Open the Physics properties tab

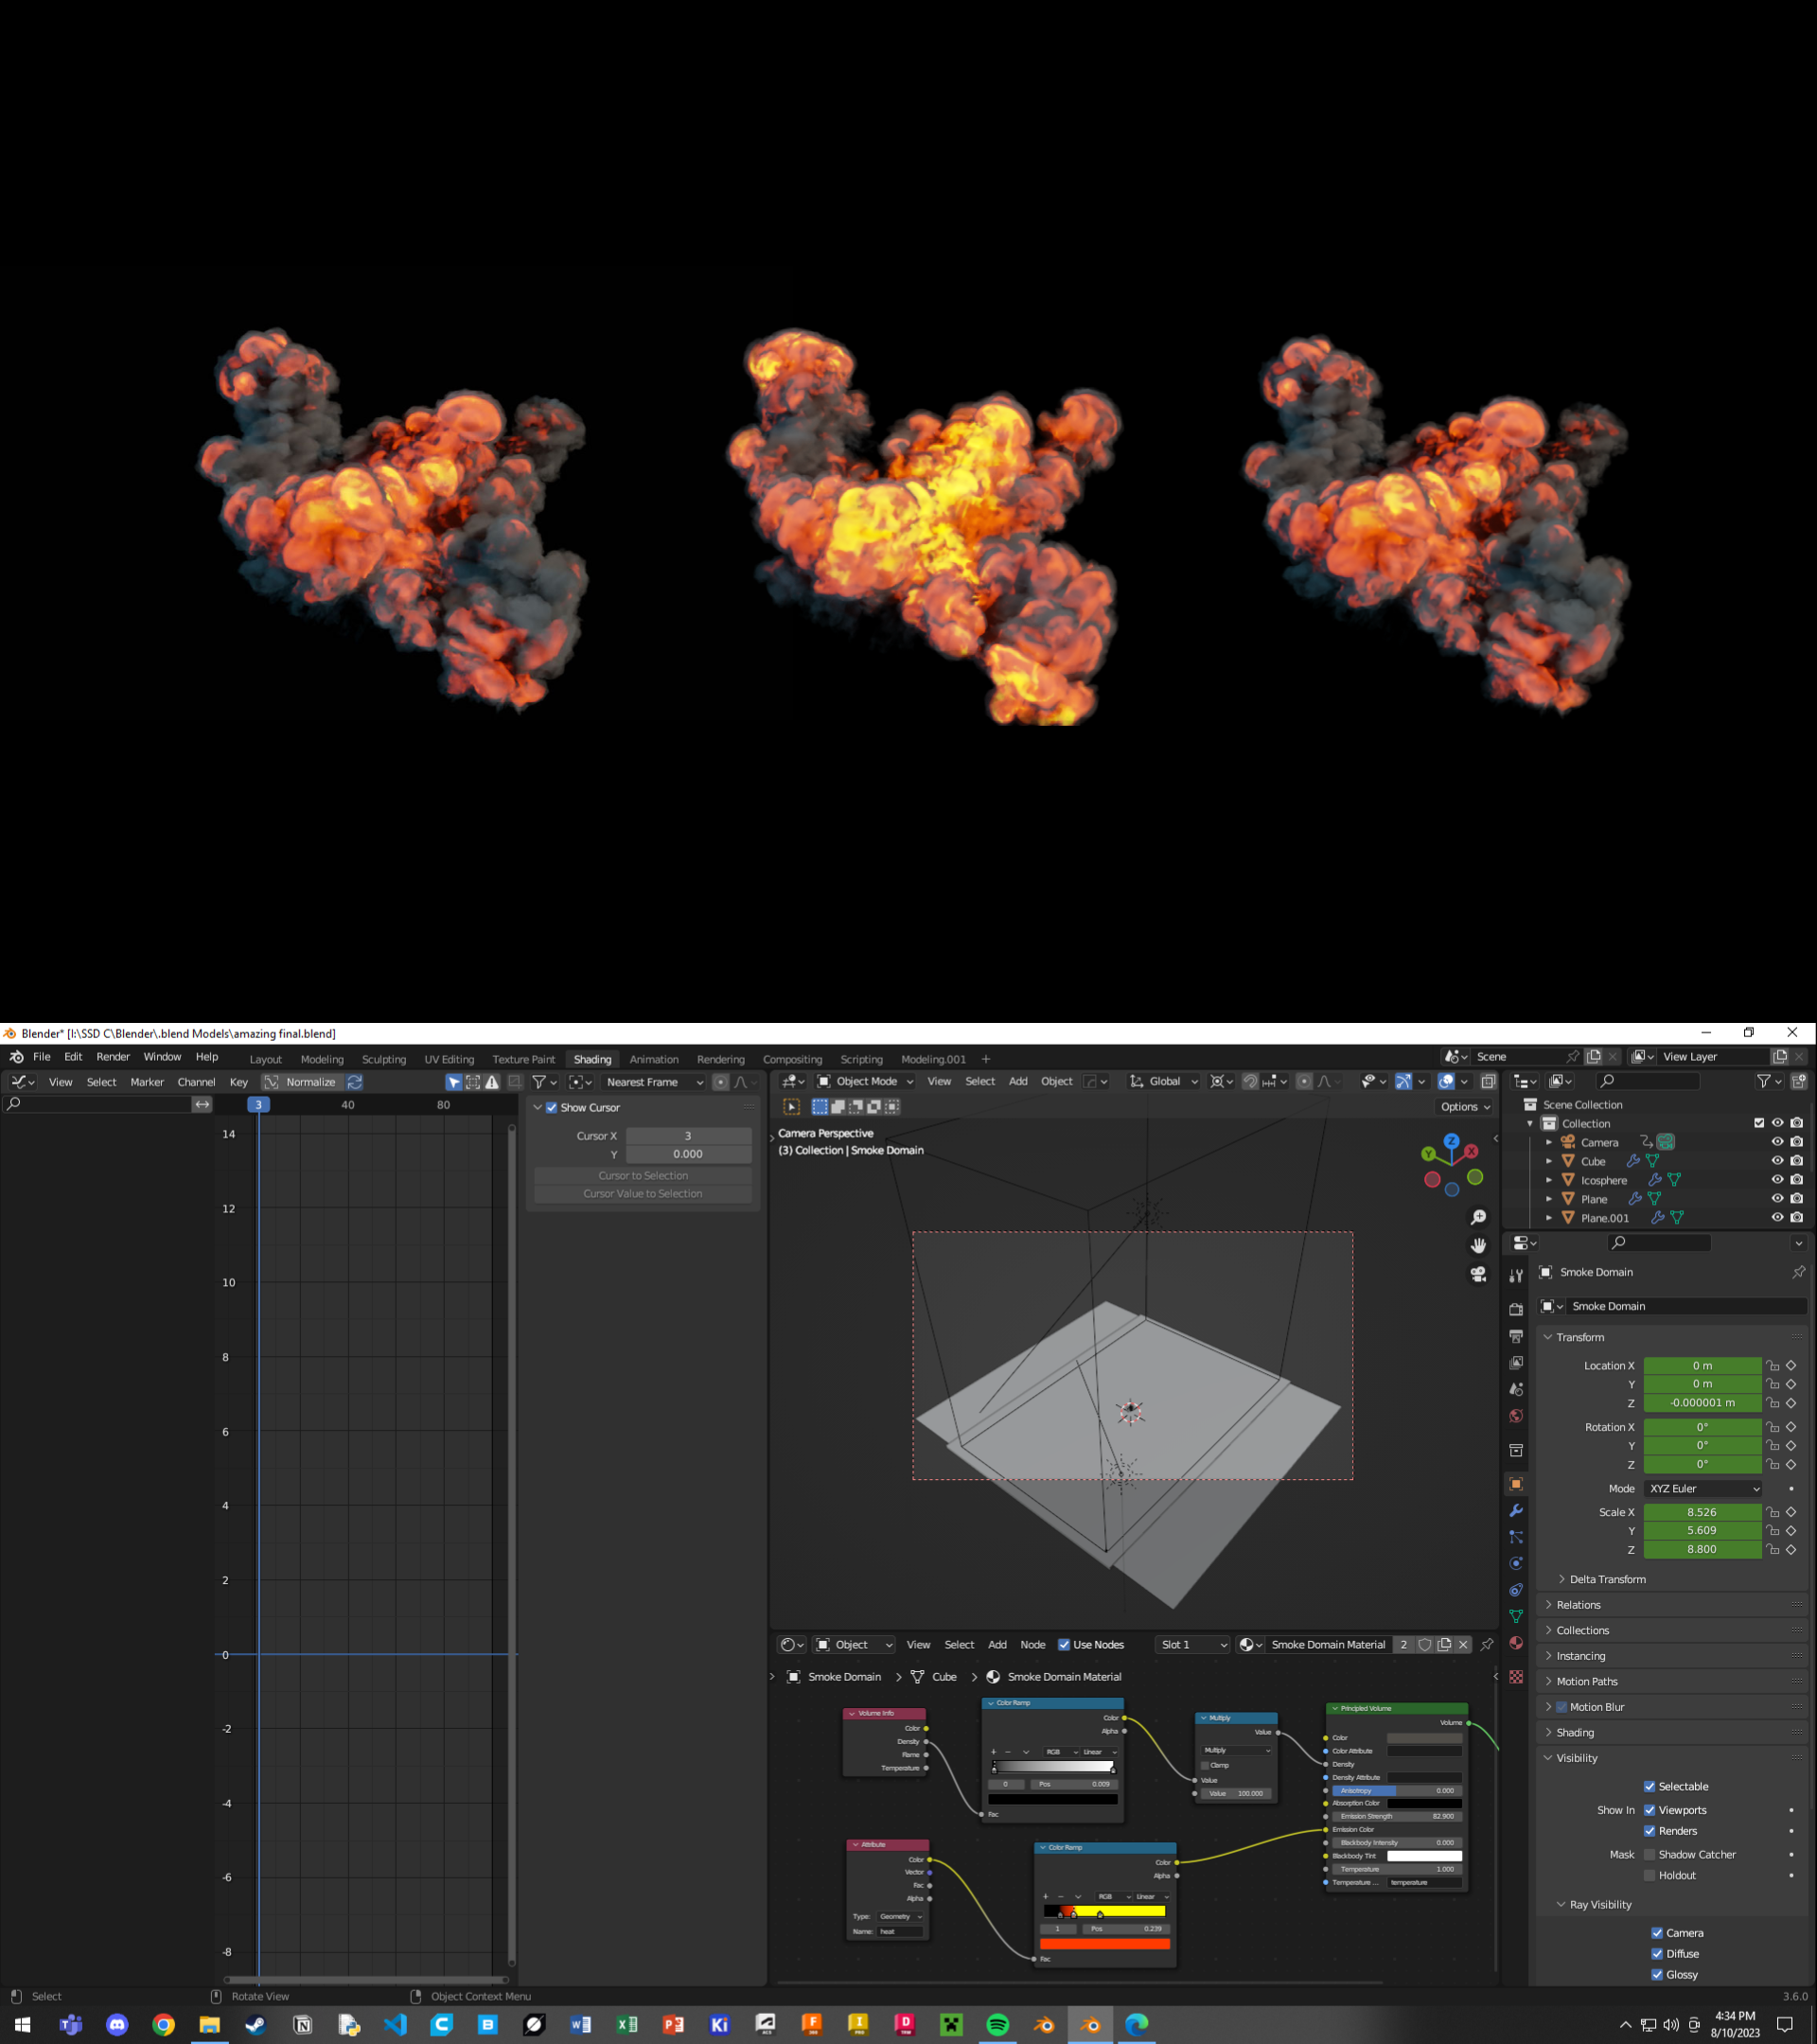[x=1516, y=1563]
